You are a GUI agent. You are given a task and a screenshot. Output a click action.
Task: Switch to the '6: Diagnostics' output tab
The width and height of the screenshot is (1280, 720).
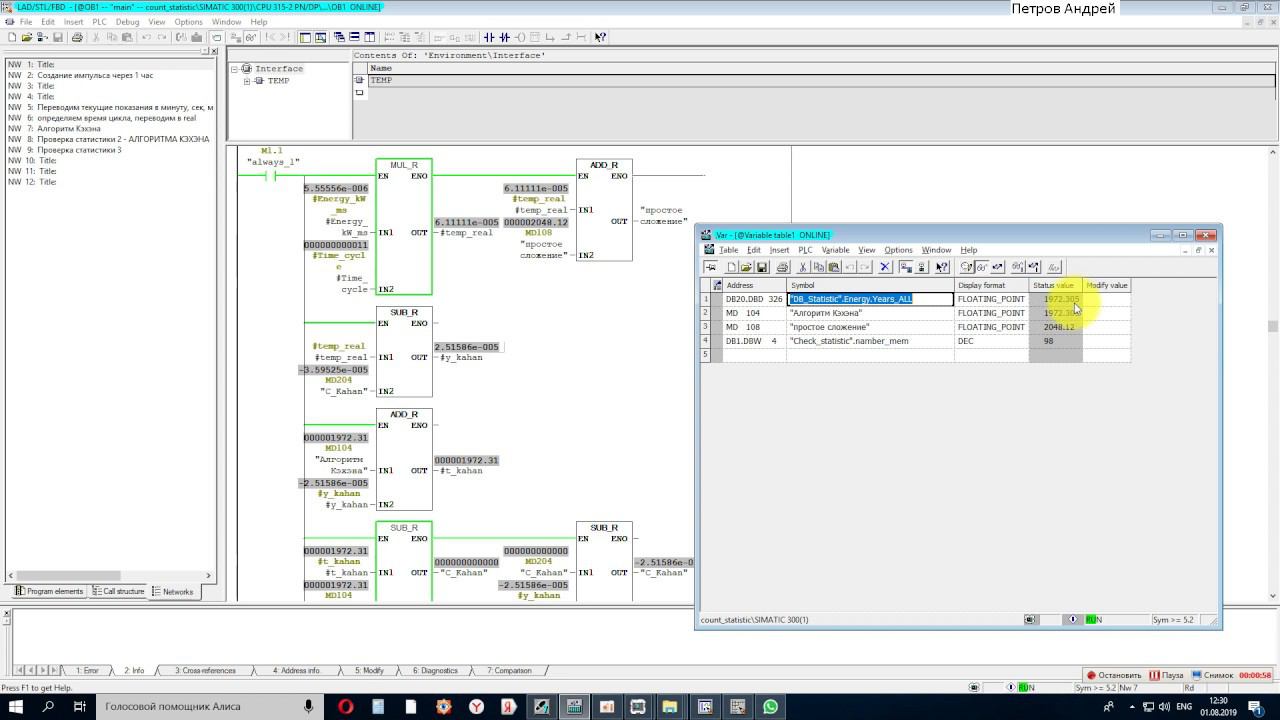435,671
